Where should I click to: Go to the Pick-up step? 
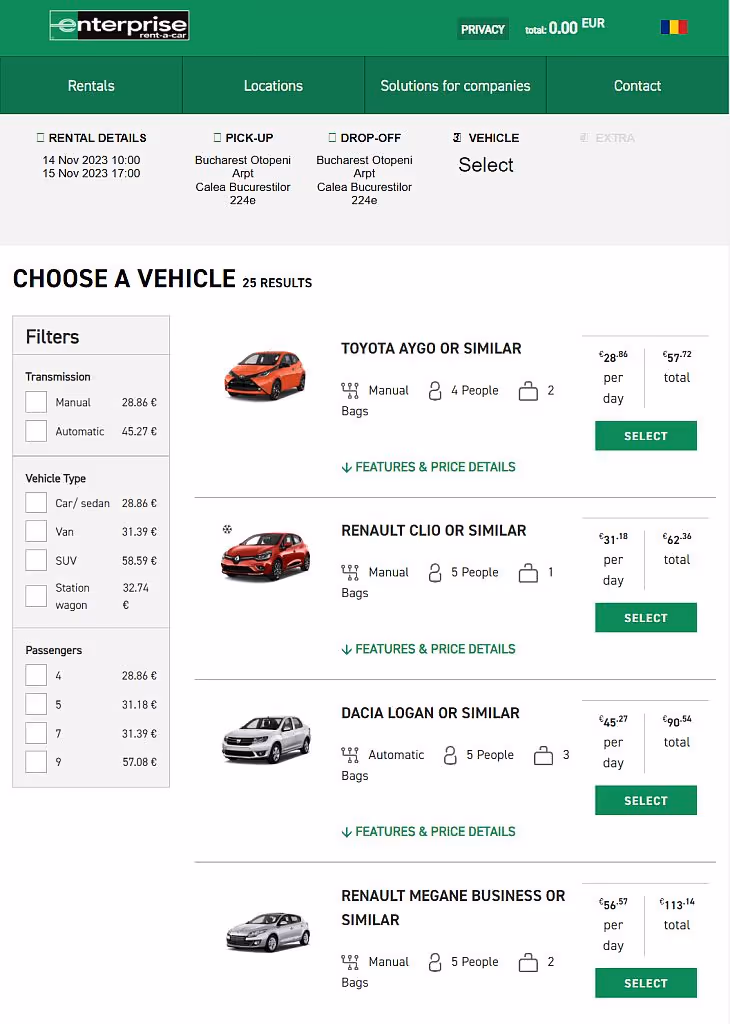243,138
